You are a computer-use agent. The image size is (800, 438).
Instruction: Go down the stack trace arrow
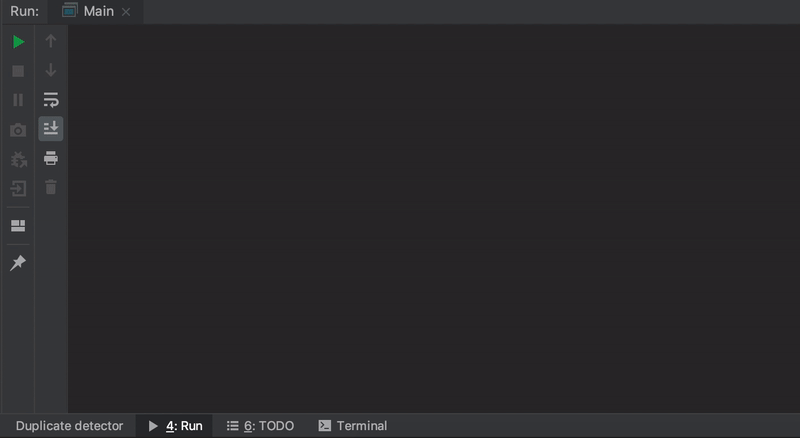[x=51, y=70]
